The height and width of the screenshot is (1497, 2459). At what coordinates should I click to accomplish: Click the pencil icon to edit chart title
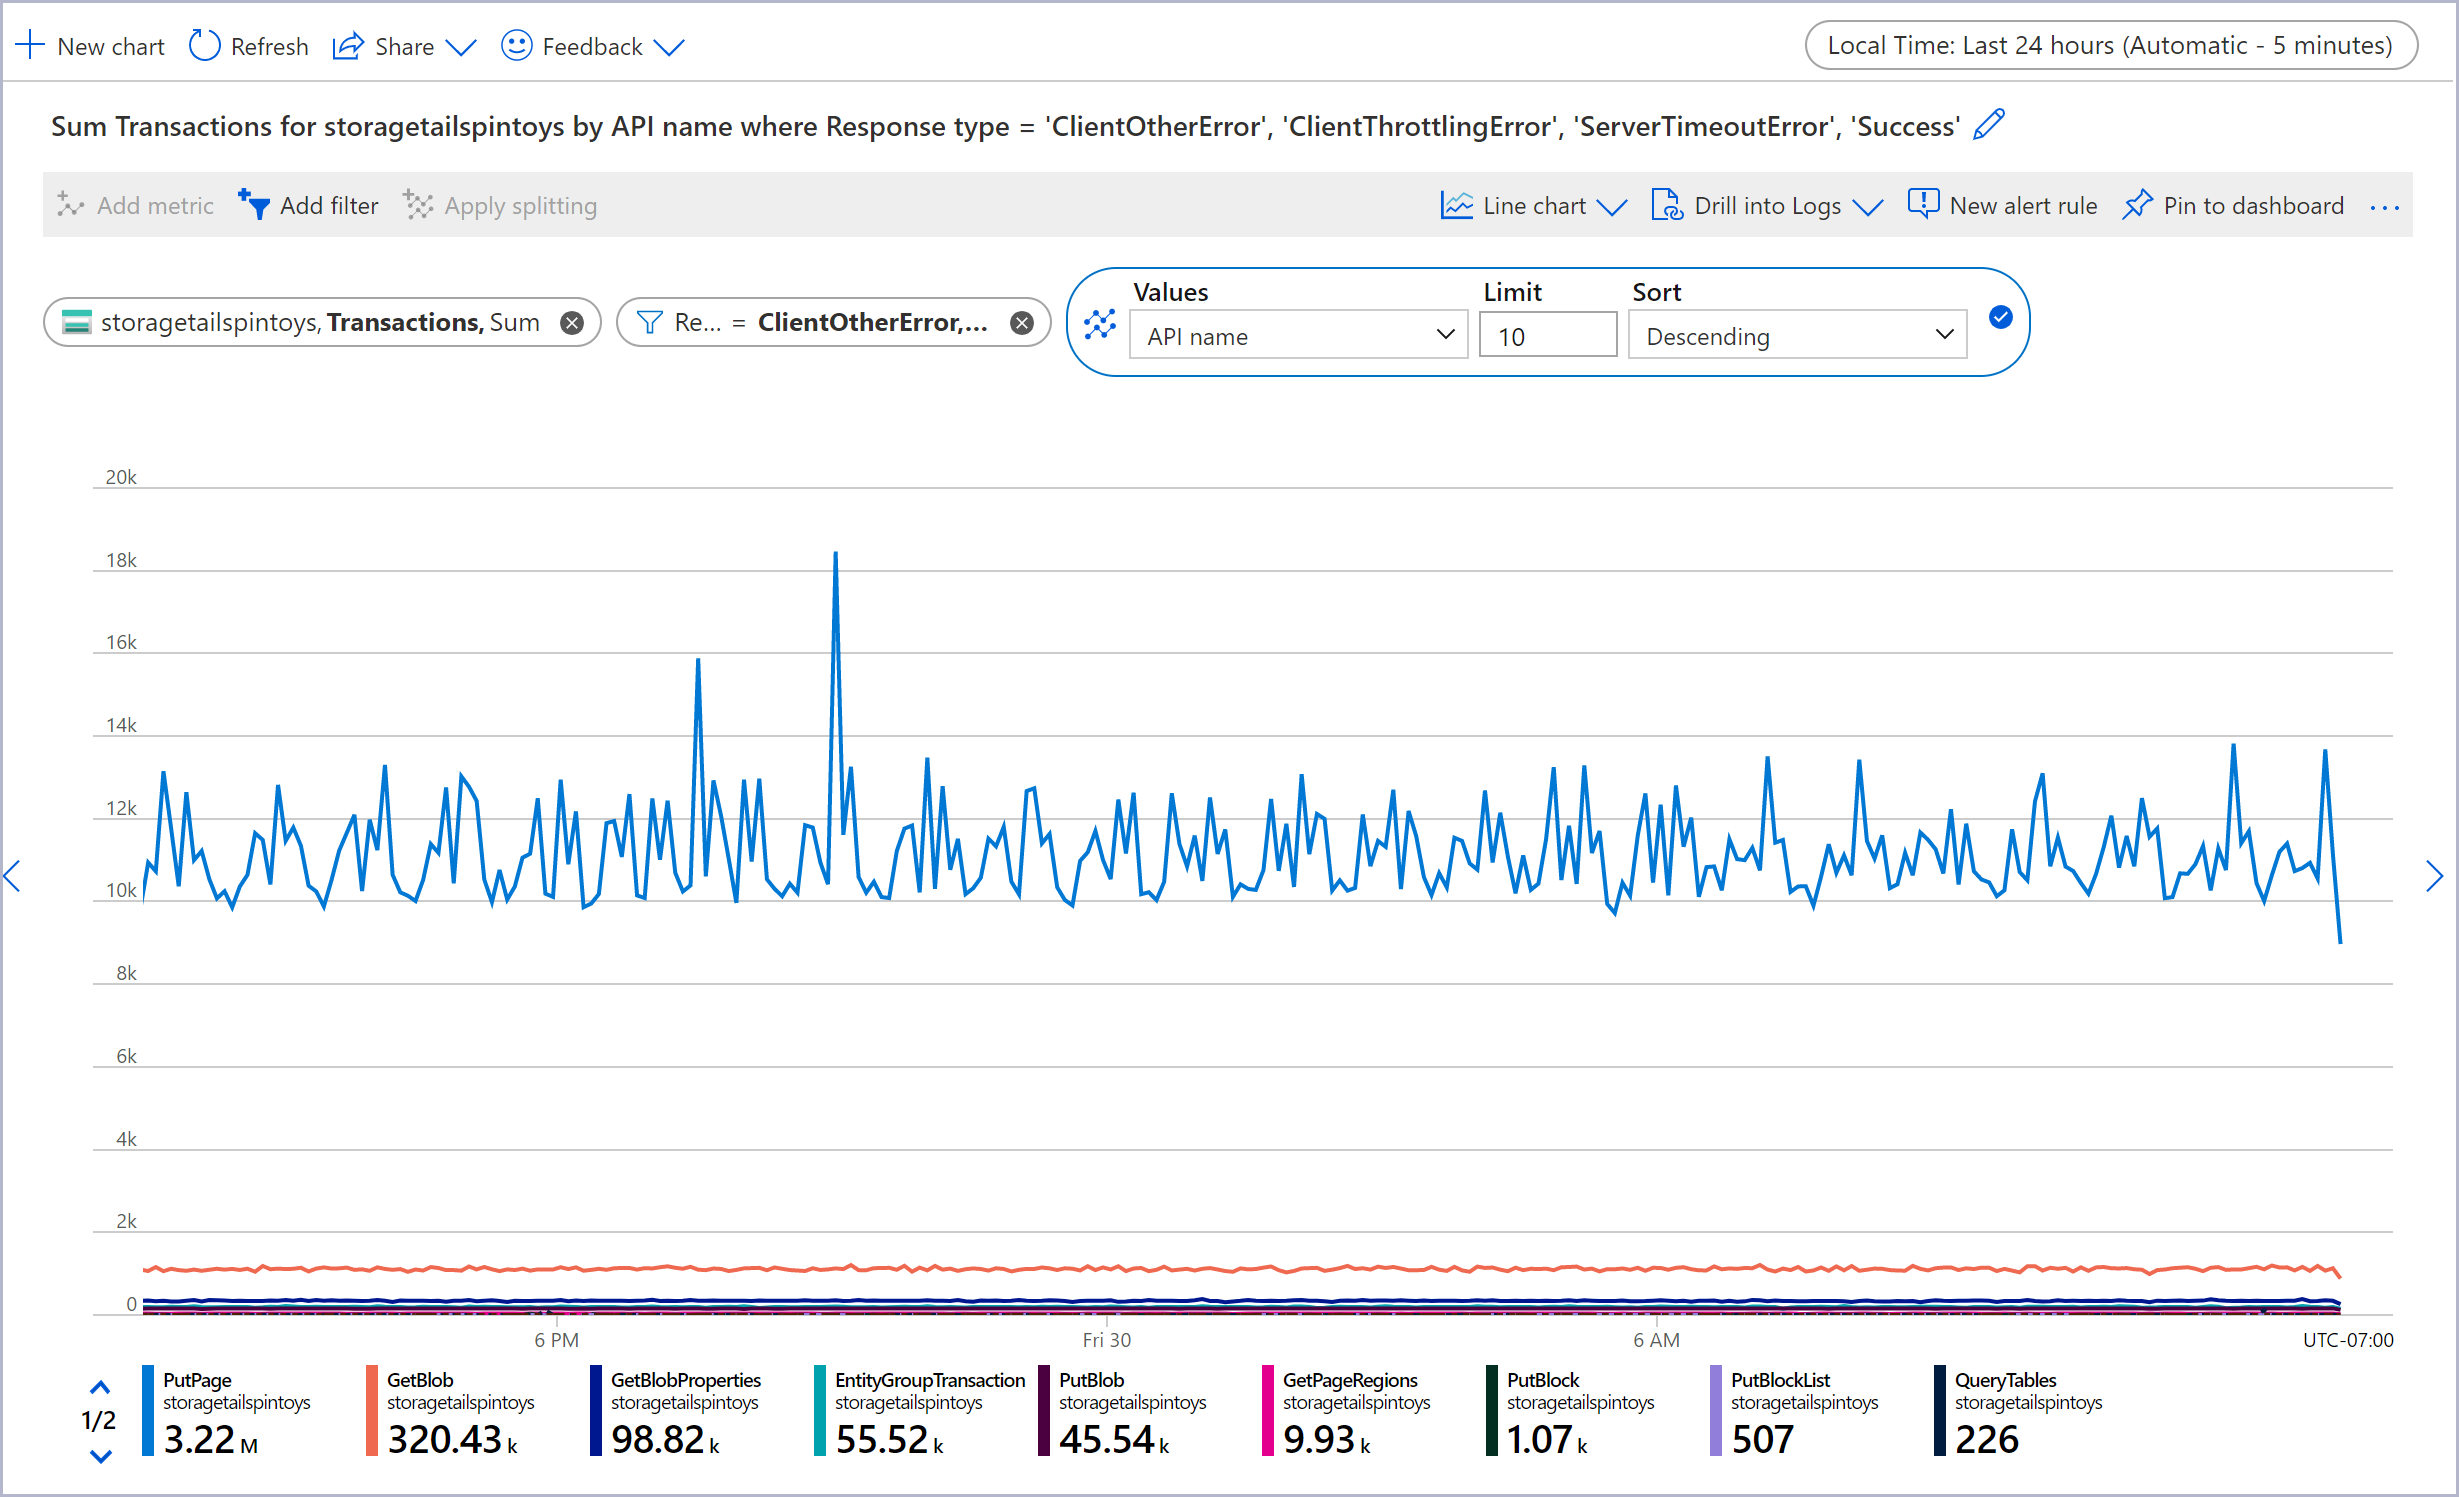(1988, 125)
